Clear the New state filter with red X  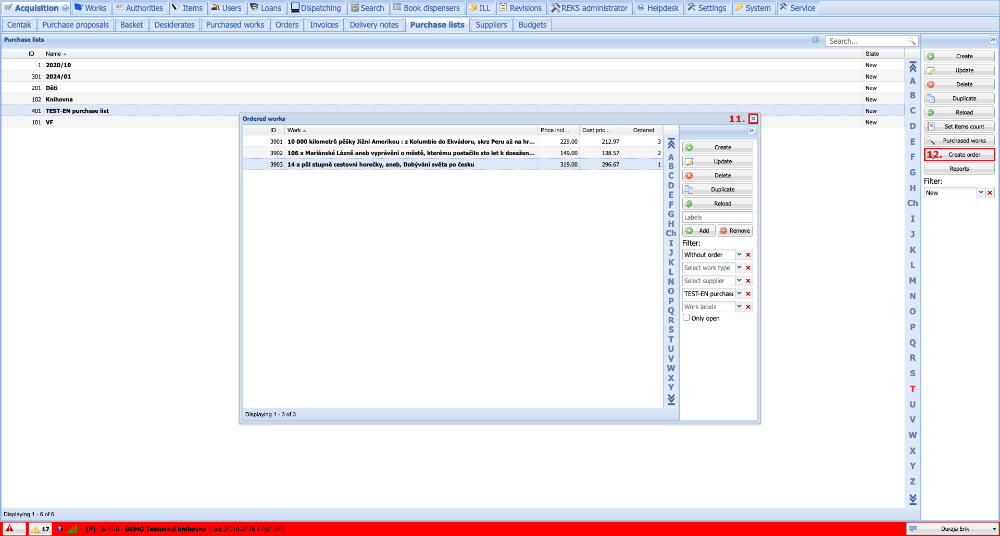pyautogui.click(x=990, y=193)
